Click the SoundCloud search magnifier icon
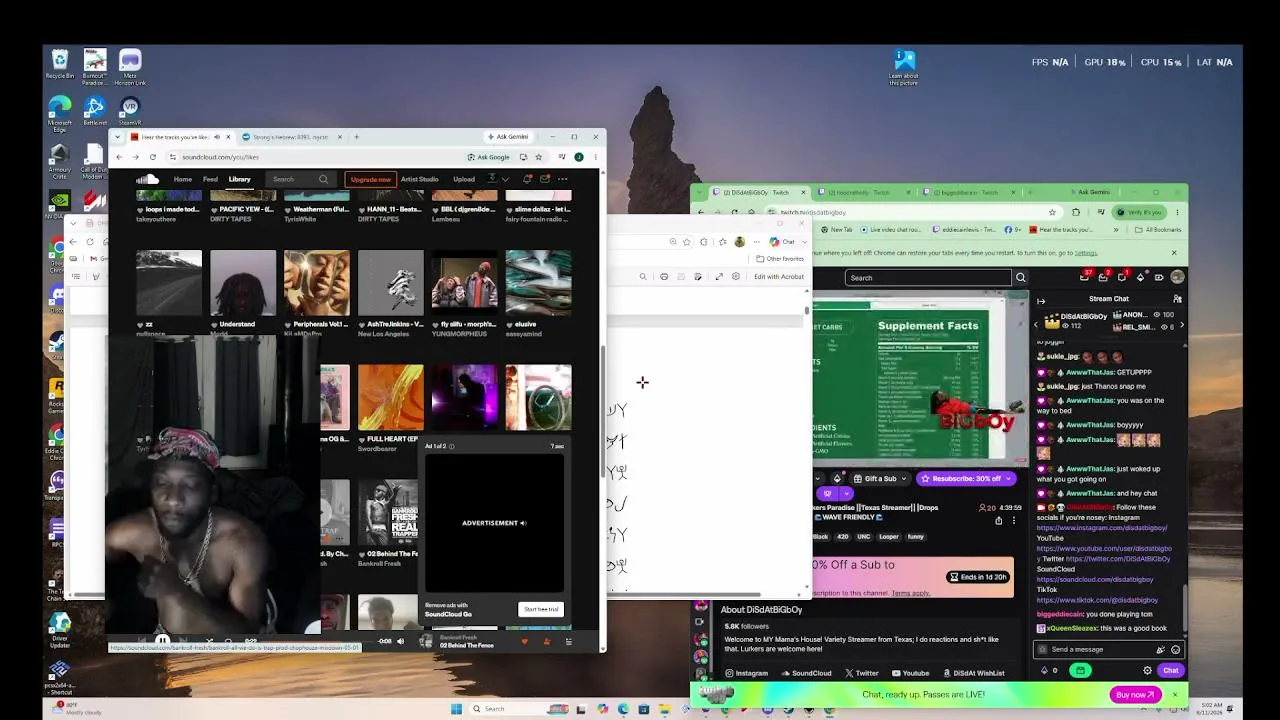The image size is (1280, 720). [x=323, y=179]
